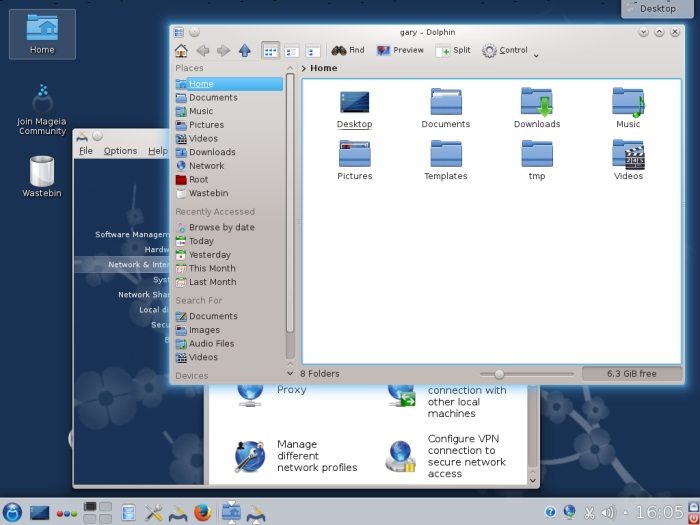Open the Mageia application launcher menu
The height and width of the screenshot is (525, 700).
(x=12, y=512)
